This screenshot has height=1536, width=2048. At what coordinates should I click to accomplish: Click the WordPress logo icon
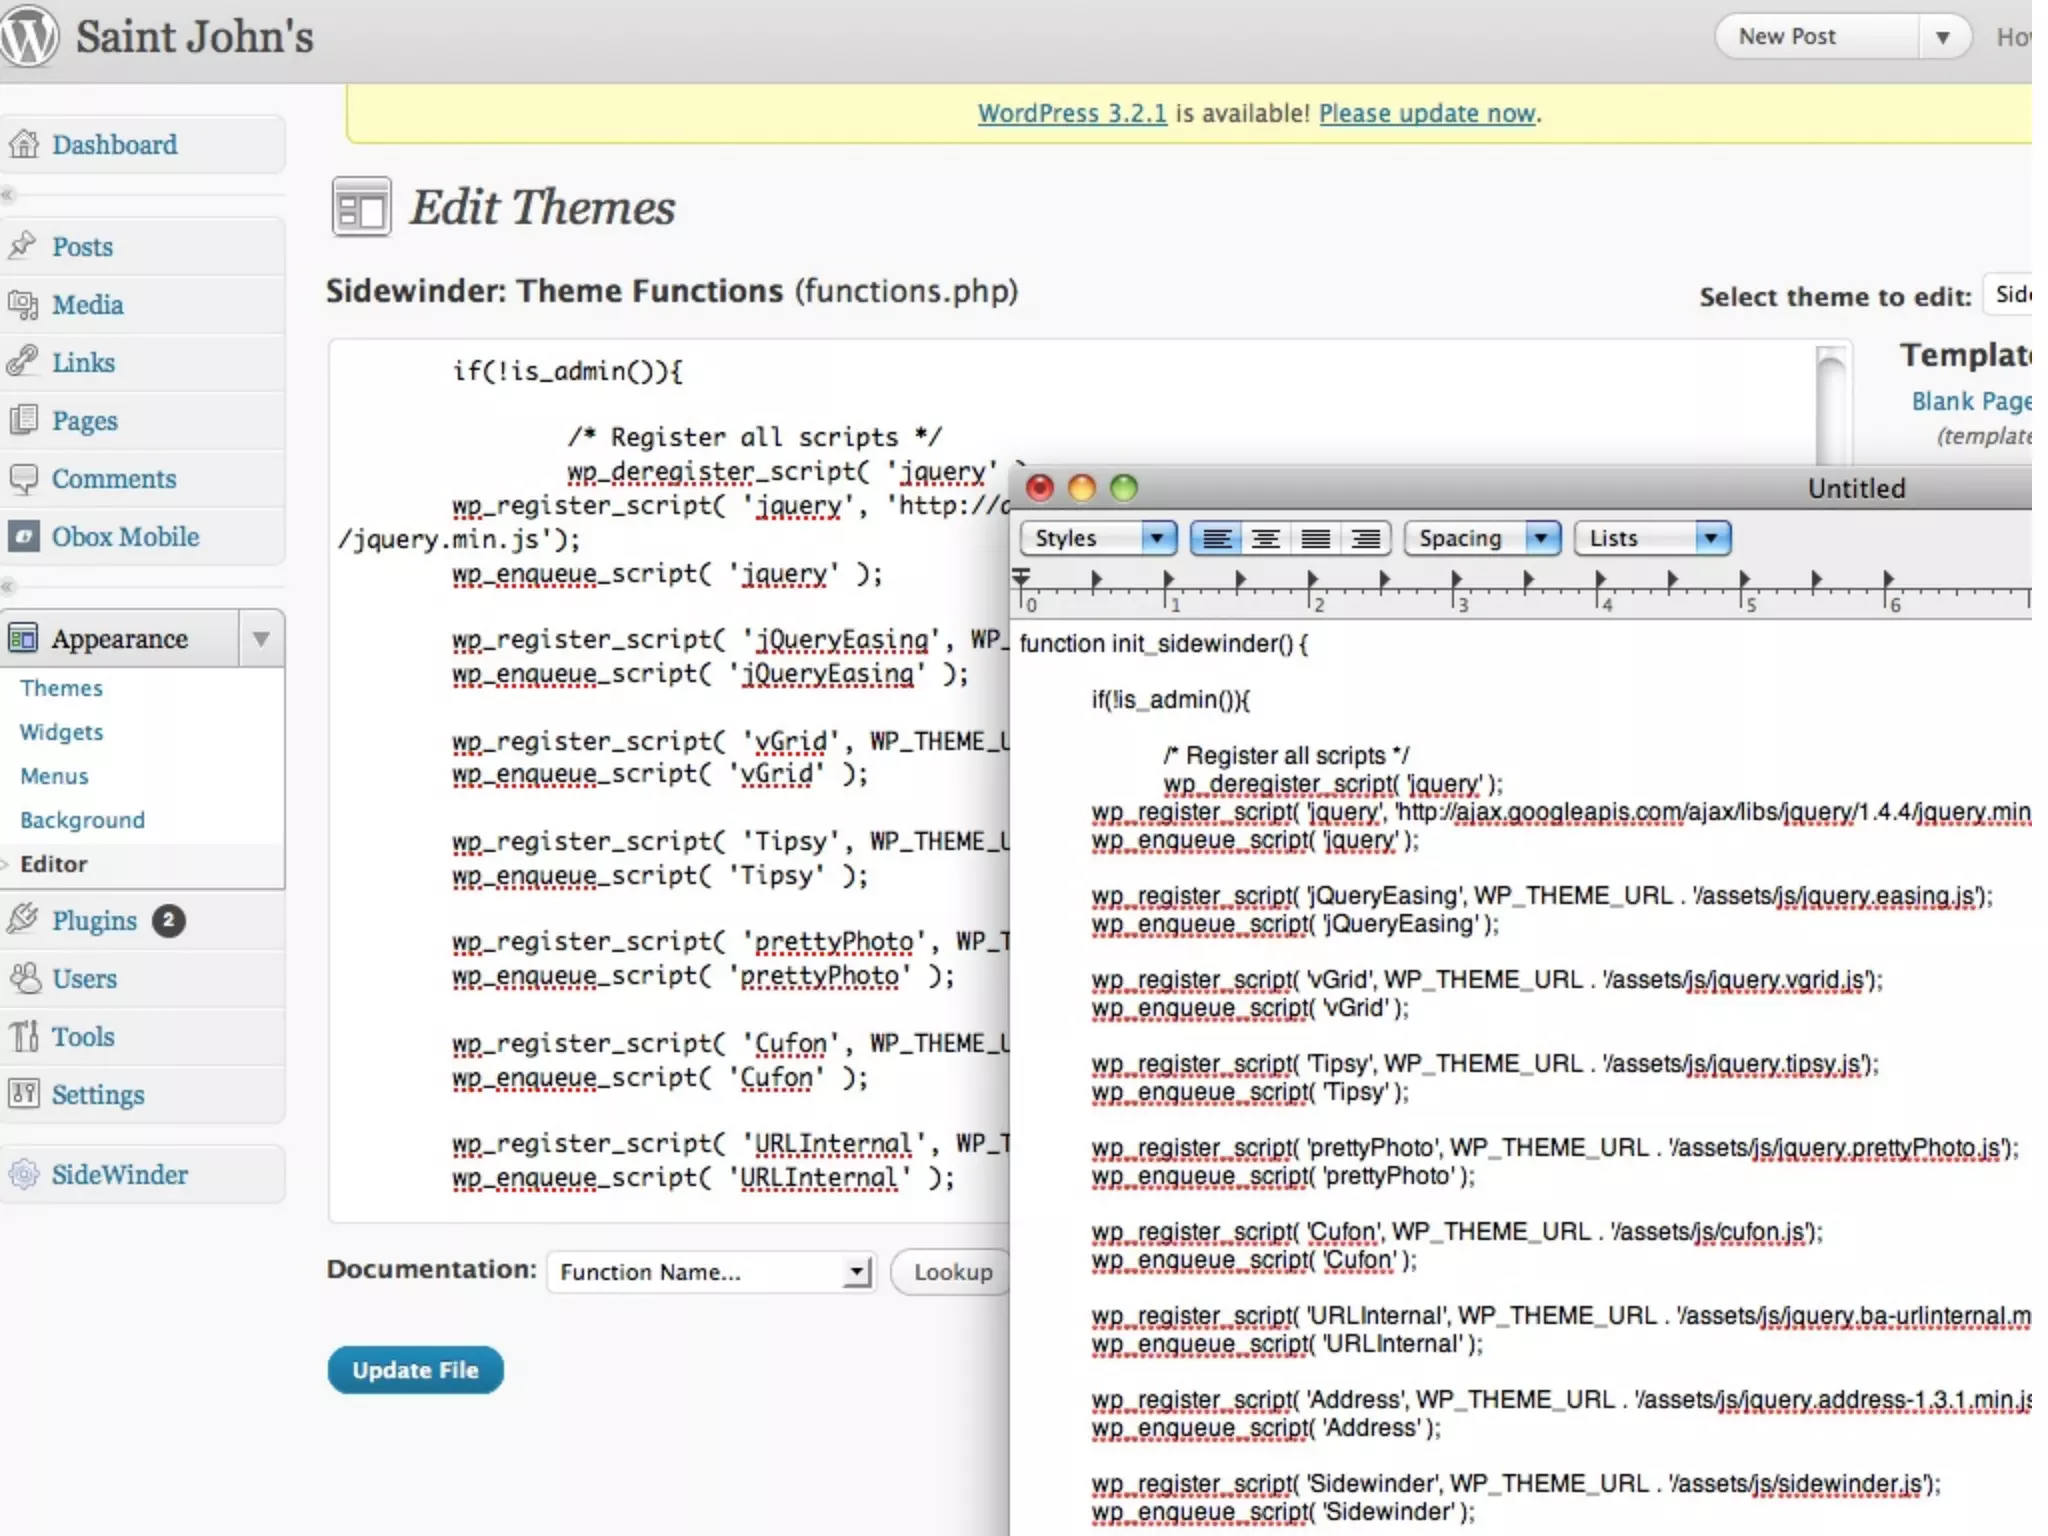pyautogui.click(x=30, y=37)
